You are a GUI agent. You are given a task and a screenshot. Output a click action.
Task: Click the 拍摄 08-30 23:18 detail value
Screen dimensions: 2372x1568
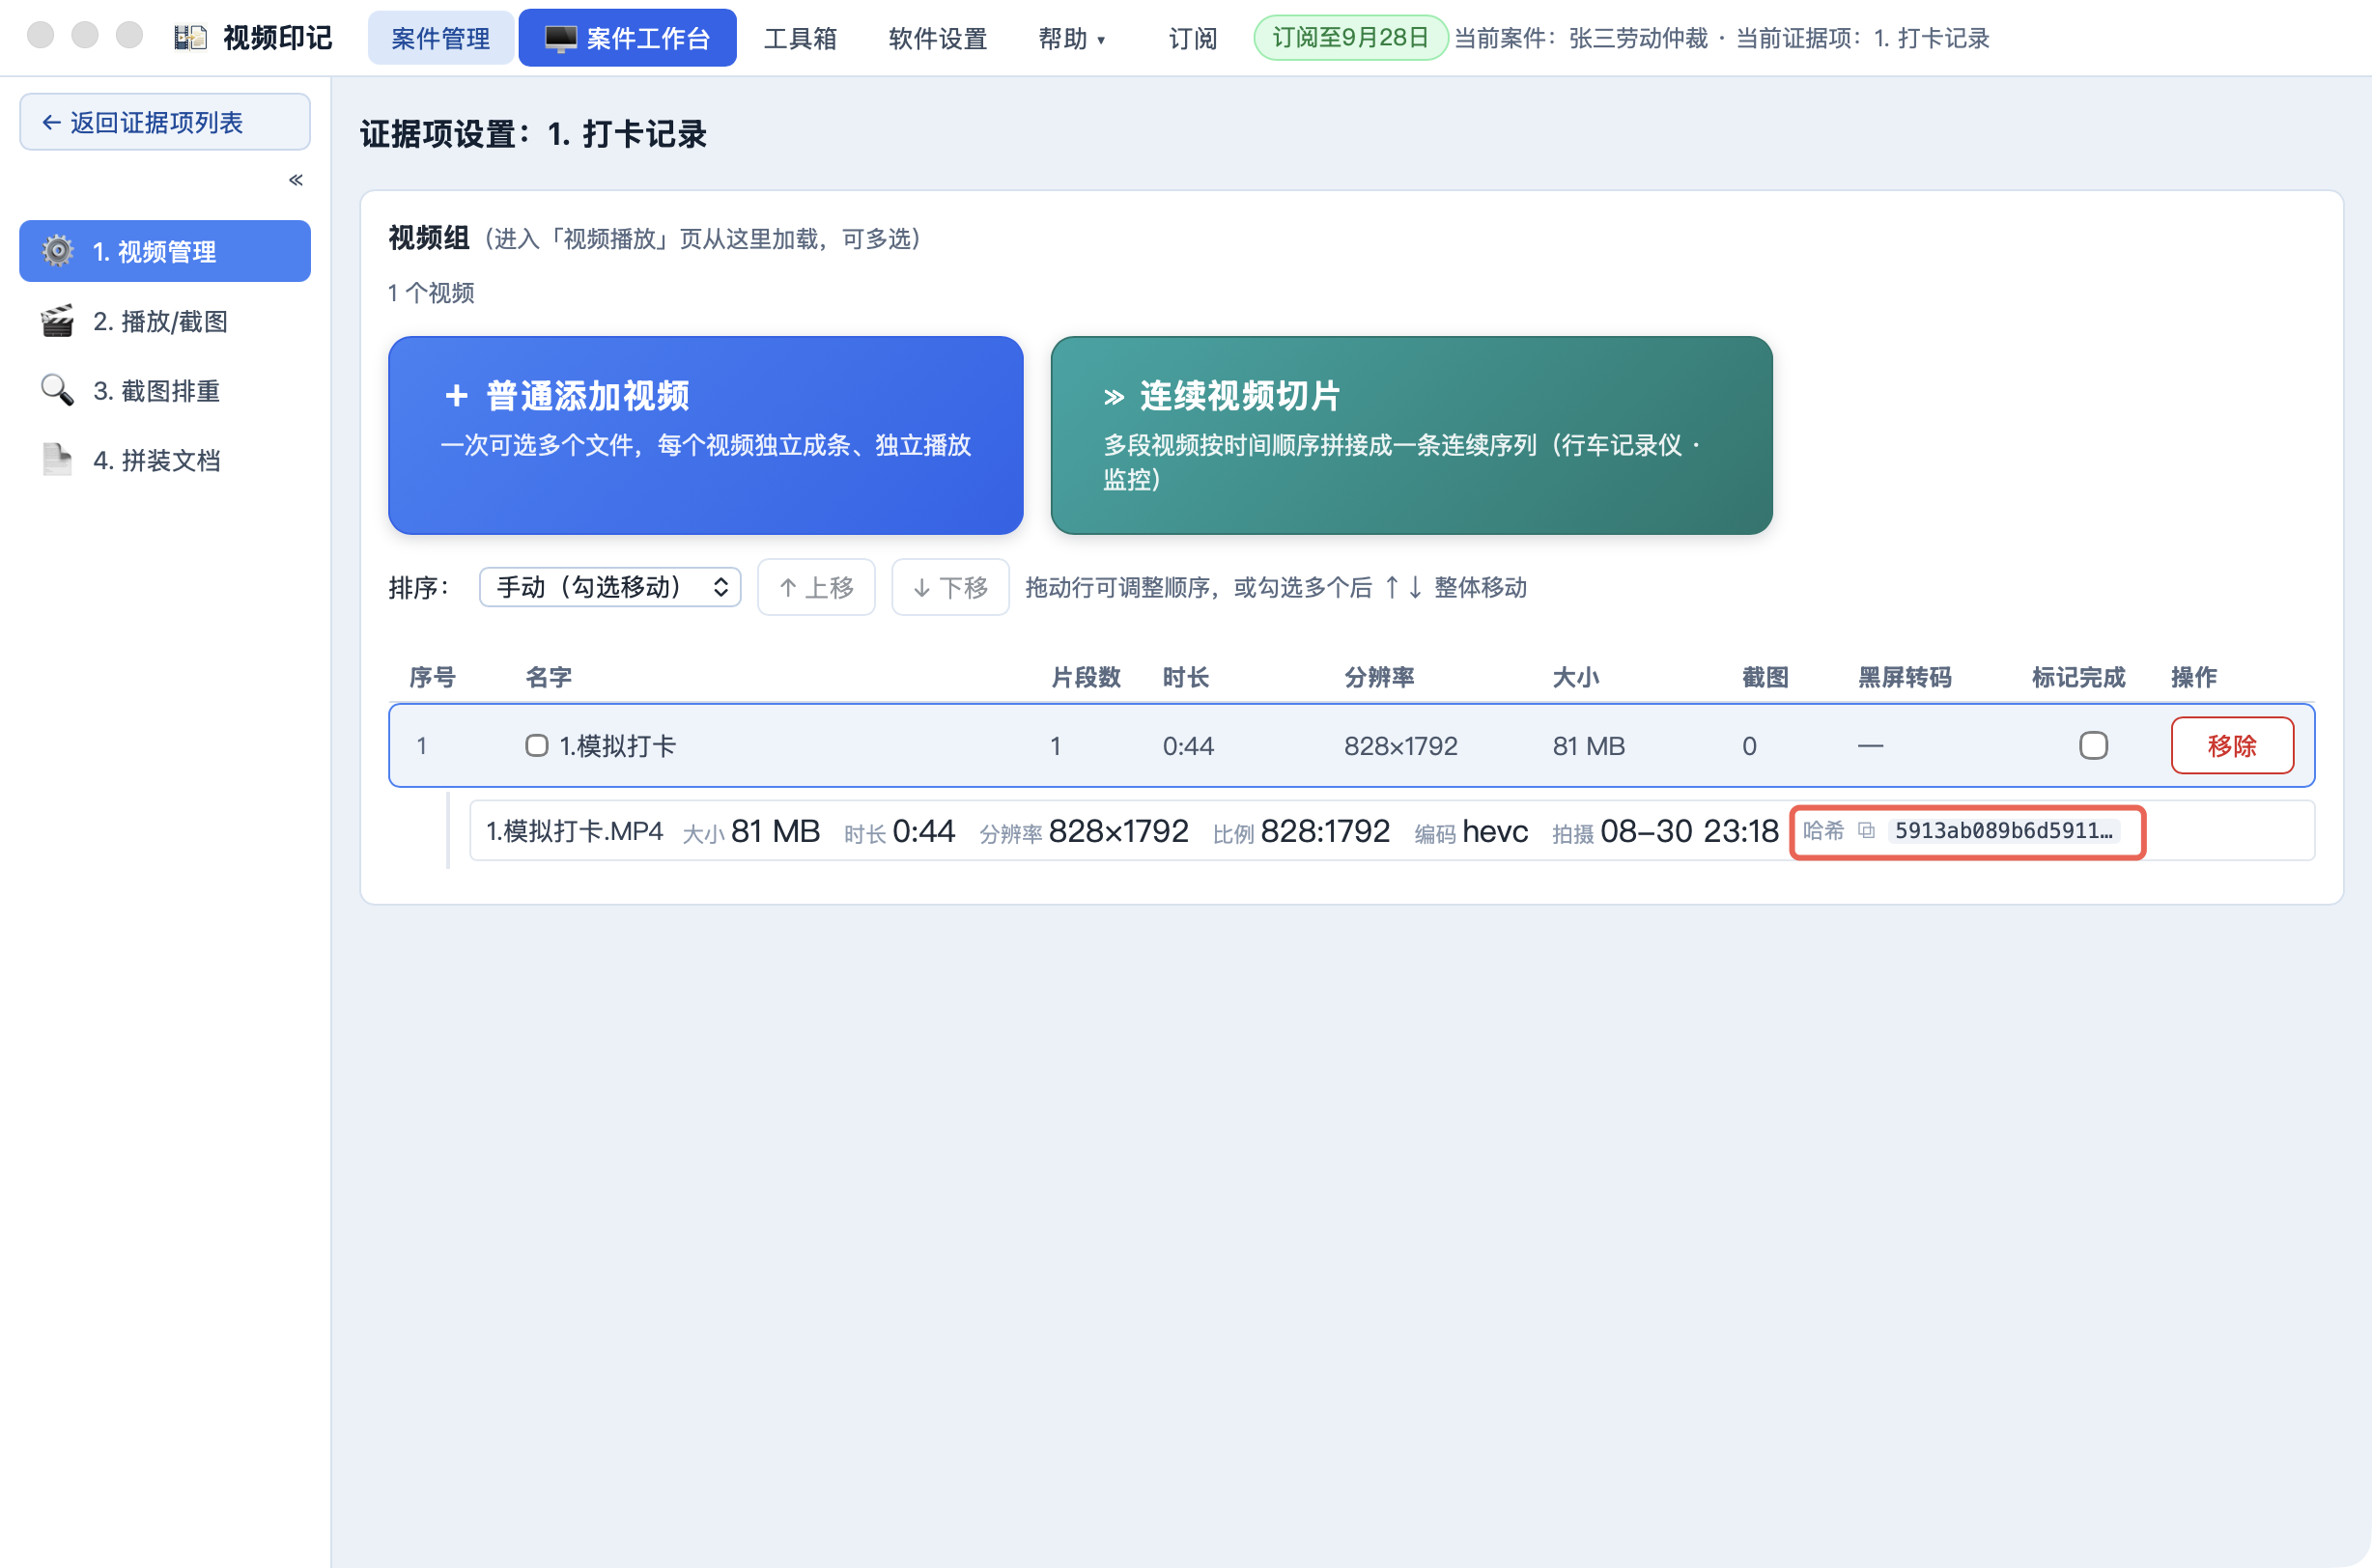(1665, 831)
